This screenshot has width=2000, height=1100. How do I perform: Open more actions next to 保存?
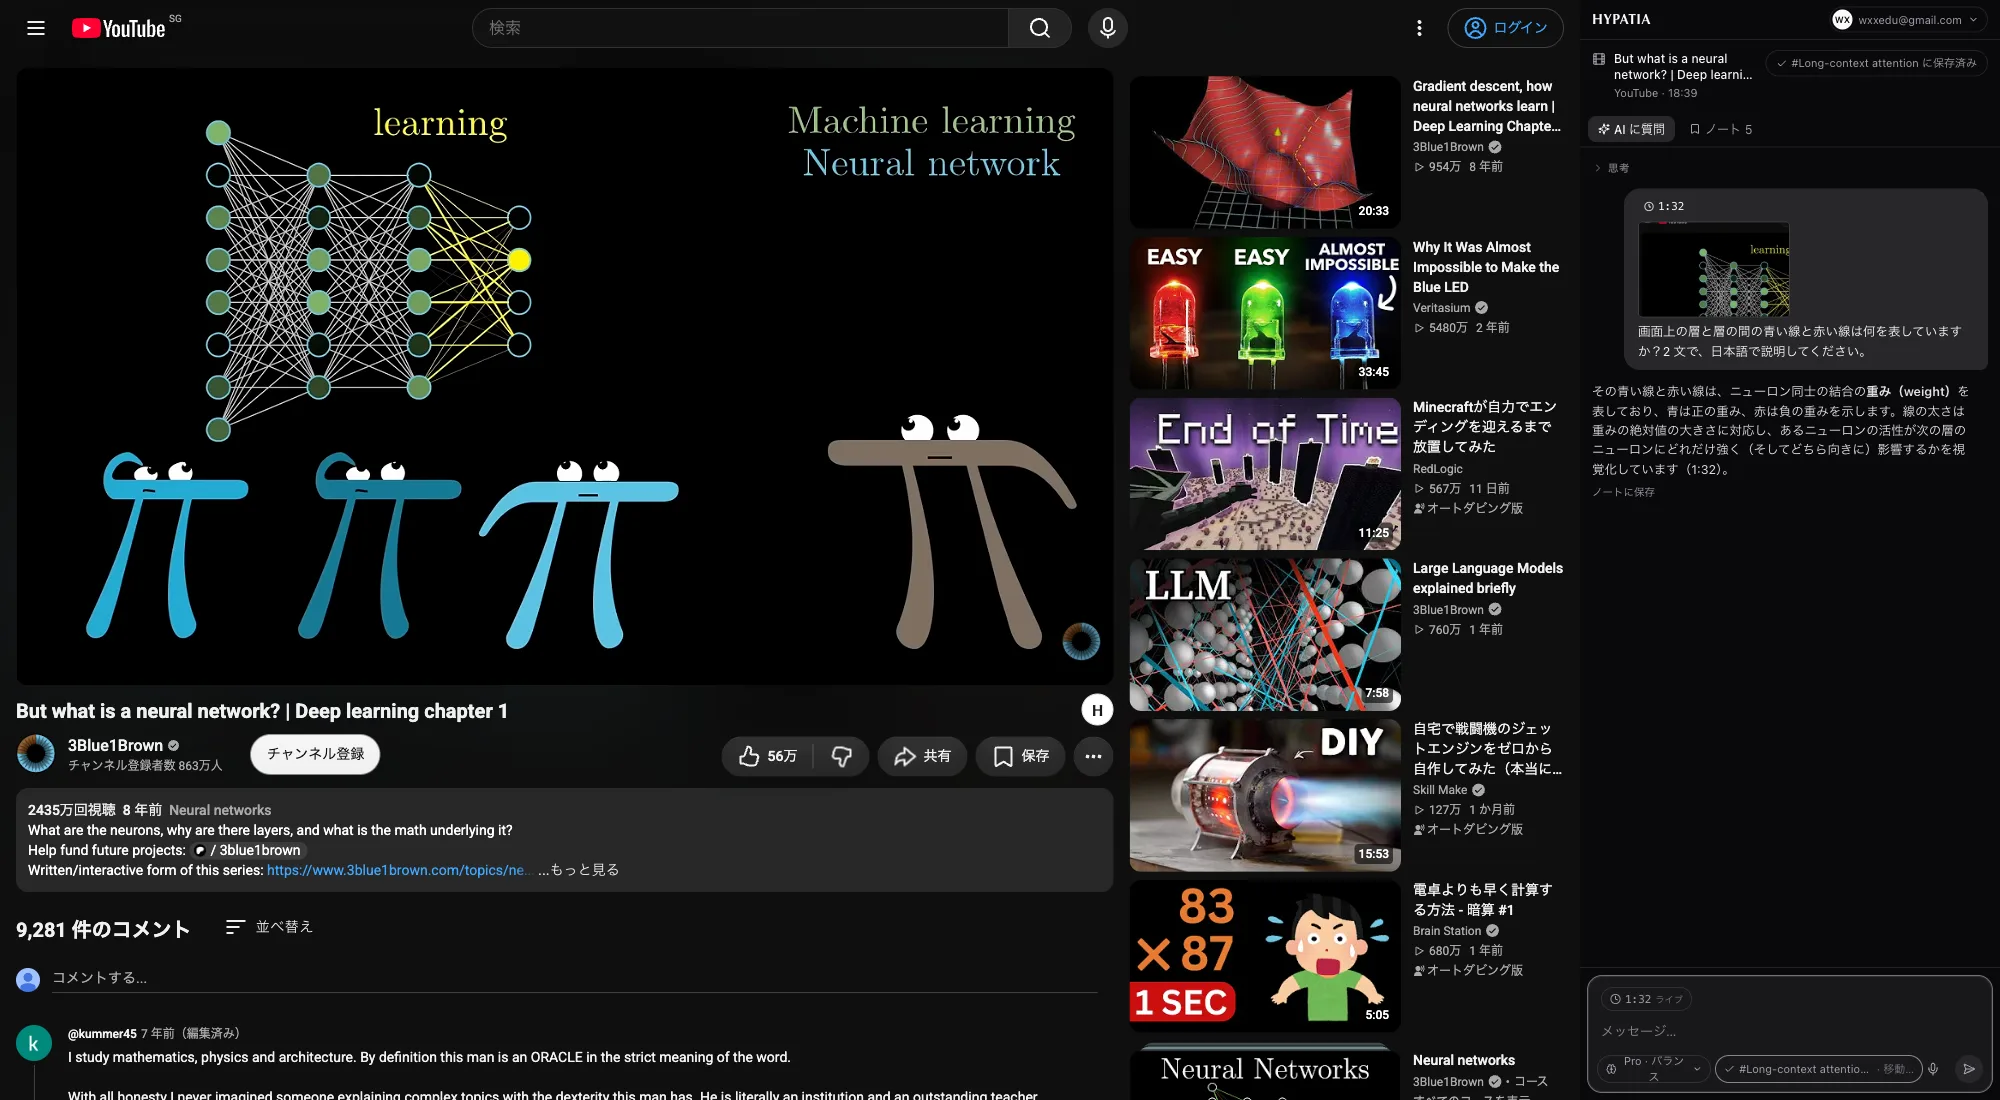tap(1094, 756)
